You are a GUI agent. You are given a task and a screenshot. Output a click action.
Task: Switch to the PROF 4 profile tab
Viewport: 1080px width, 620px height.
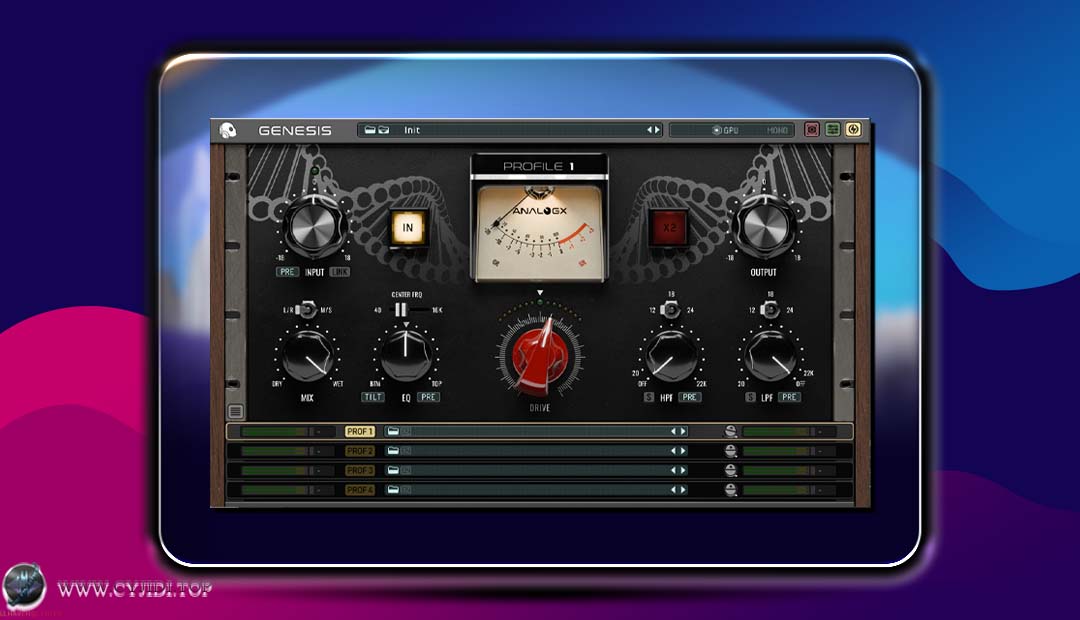coord(360,490)
